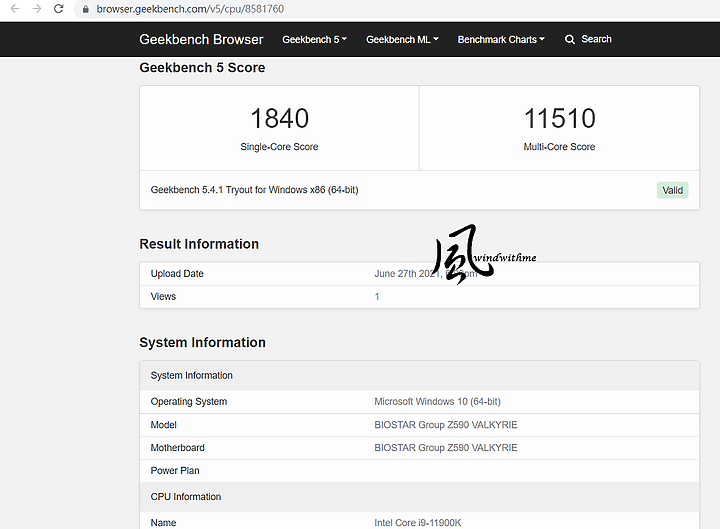Click the magnifier Search icon in navbar

click(x=570, y=39)
